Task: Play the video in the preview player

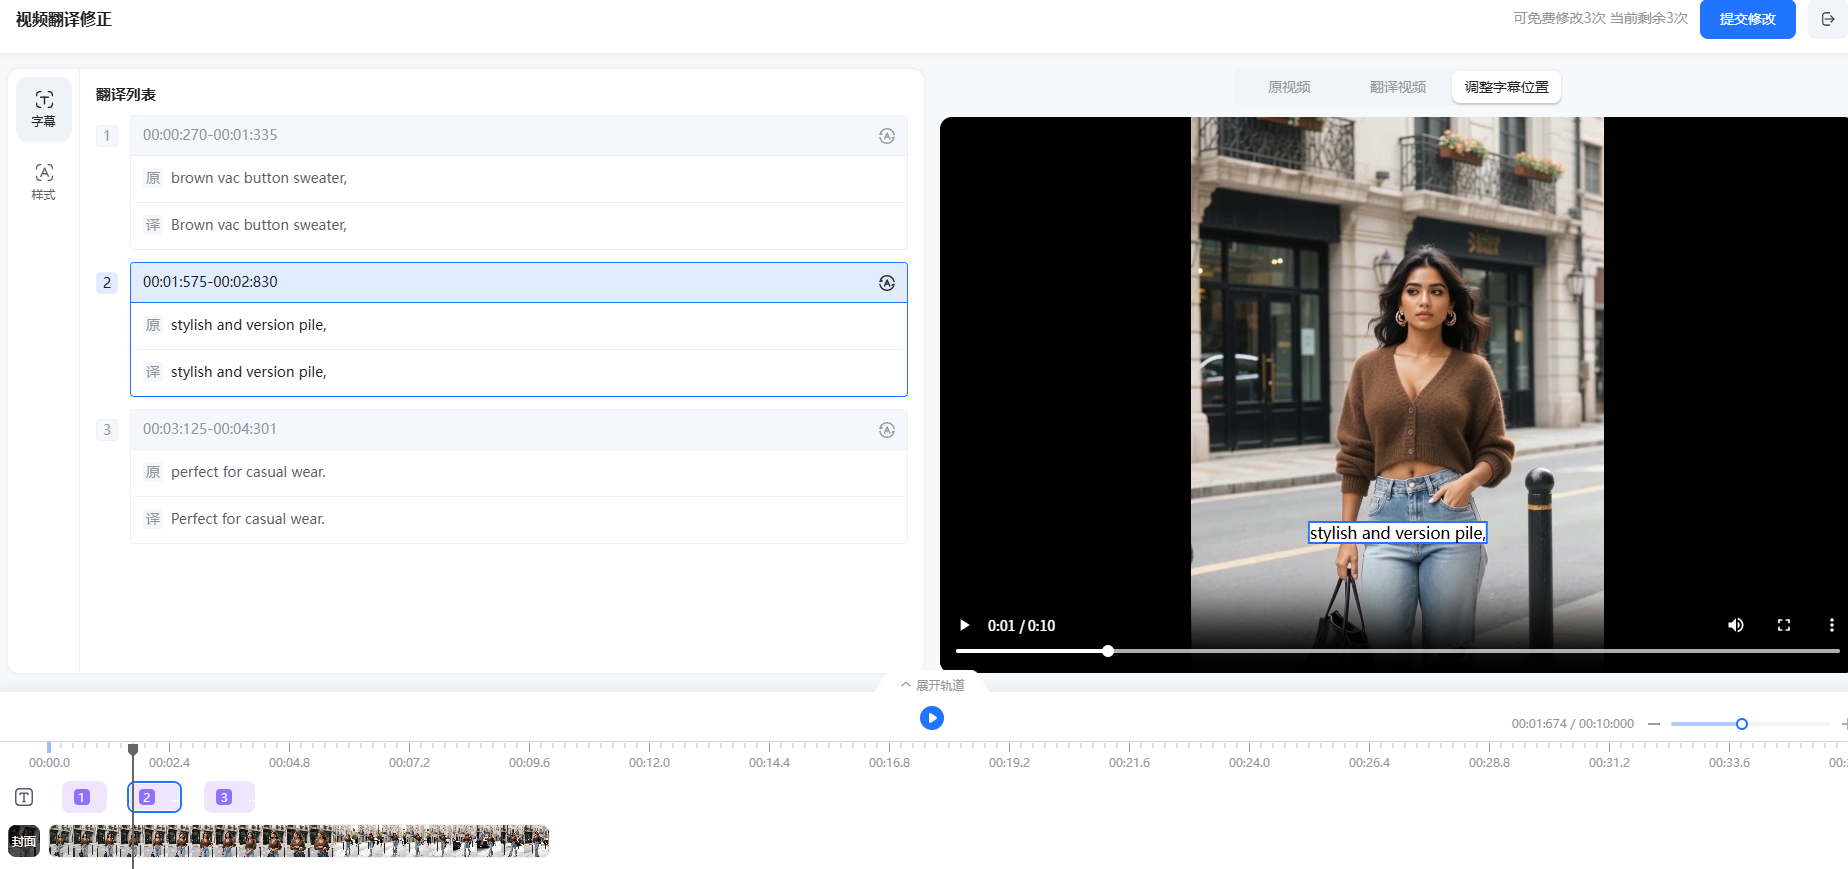Action: coord(965,625)
